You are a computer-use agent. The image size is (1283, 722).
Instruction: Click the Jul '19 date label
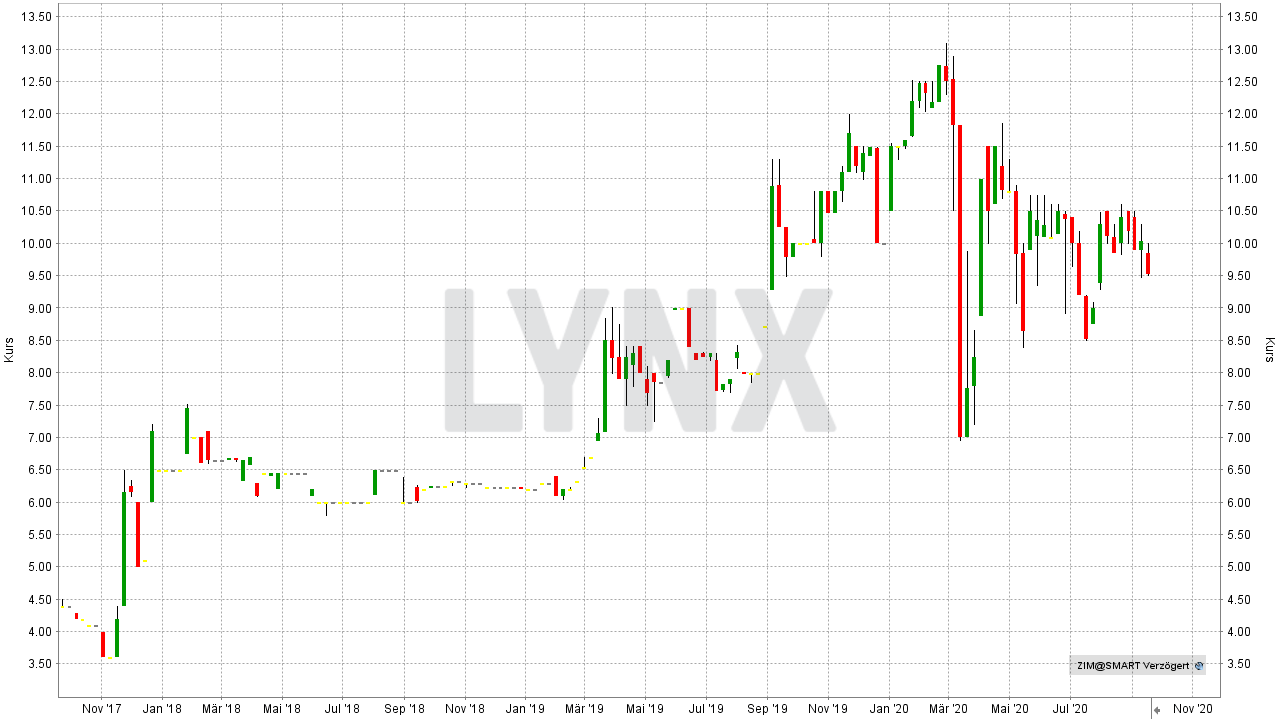(x=706, y=709)
